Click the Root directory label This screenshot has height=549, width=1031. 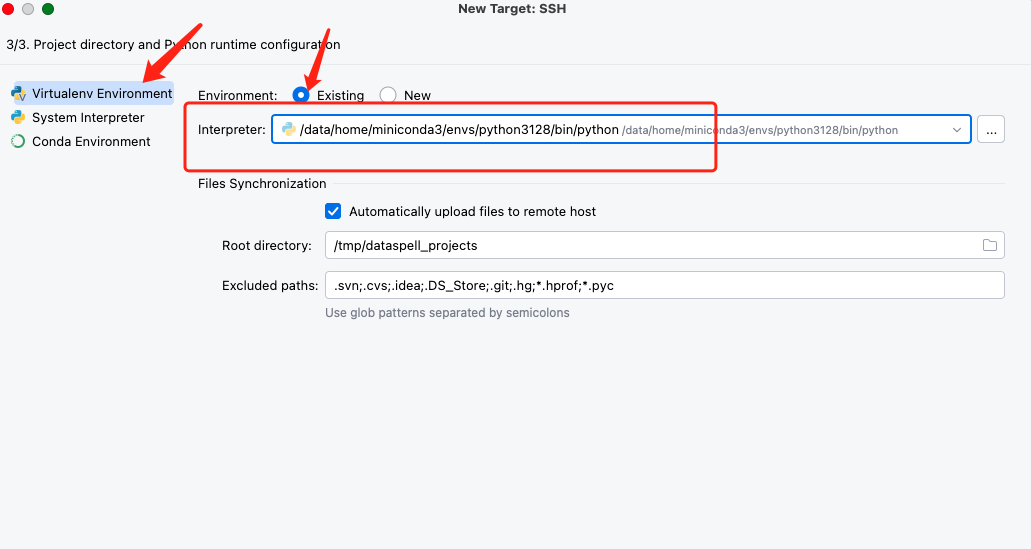pyautogui.click(x=267, y=245)
